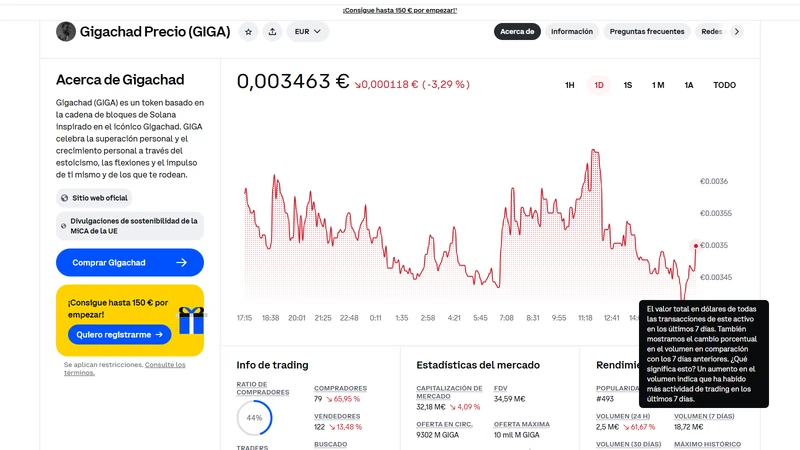Viewport: 800px width, 450px height.
Task: Click the share upload icon
Action: (x=272, y=32)
